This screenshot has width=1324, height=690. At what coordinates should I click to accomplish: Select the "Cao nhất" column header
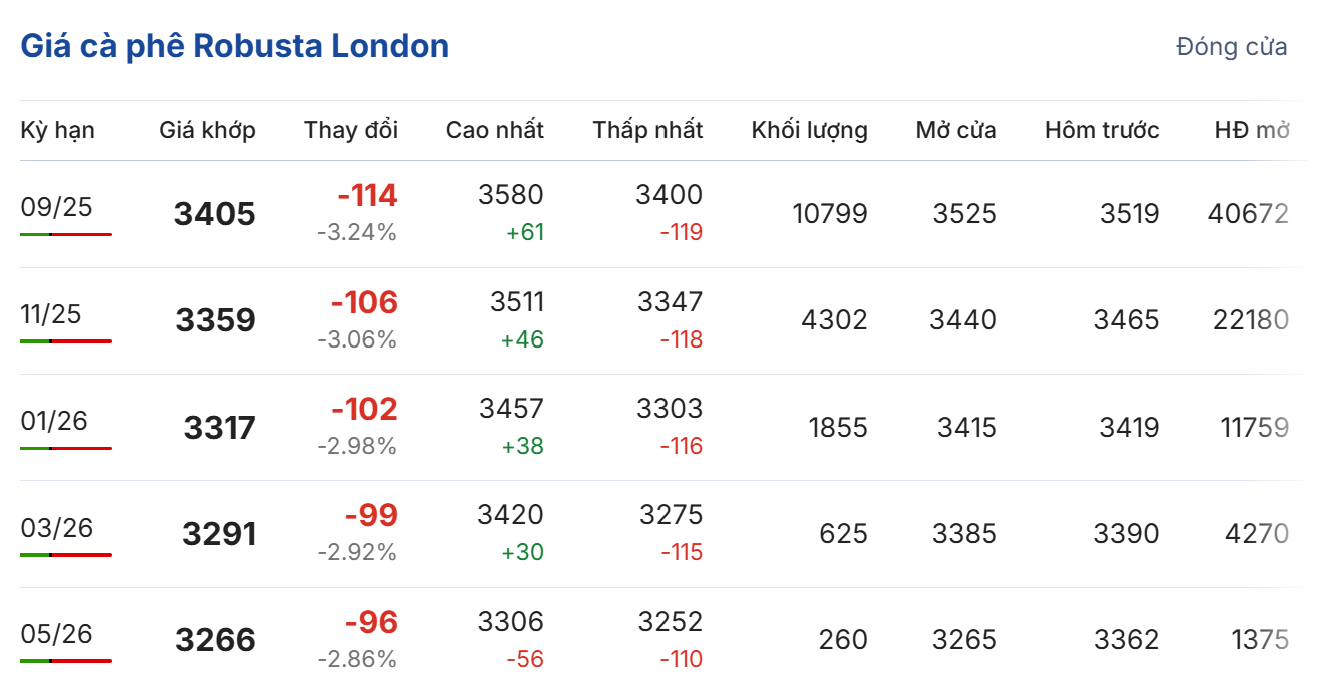pyautogui.click(x=495, y=130)
